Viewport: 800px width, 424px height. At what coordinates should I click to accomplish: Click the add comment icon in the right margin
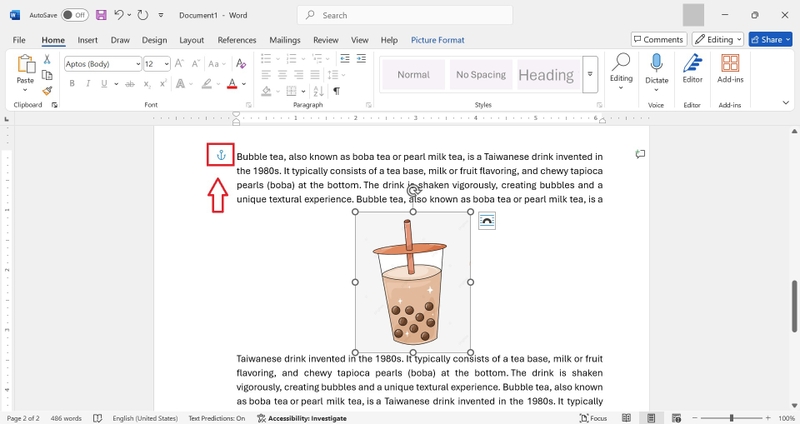[x=640, y=154]
